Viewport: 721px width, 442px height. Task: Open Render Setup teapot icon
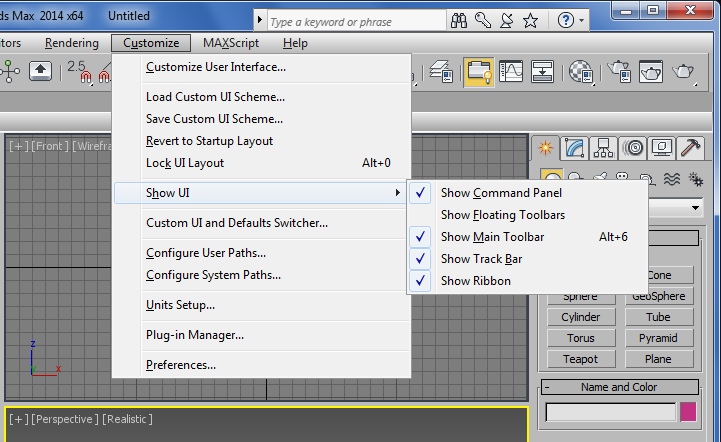[x=619, y=72]
